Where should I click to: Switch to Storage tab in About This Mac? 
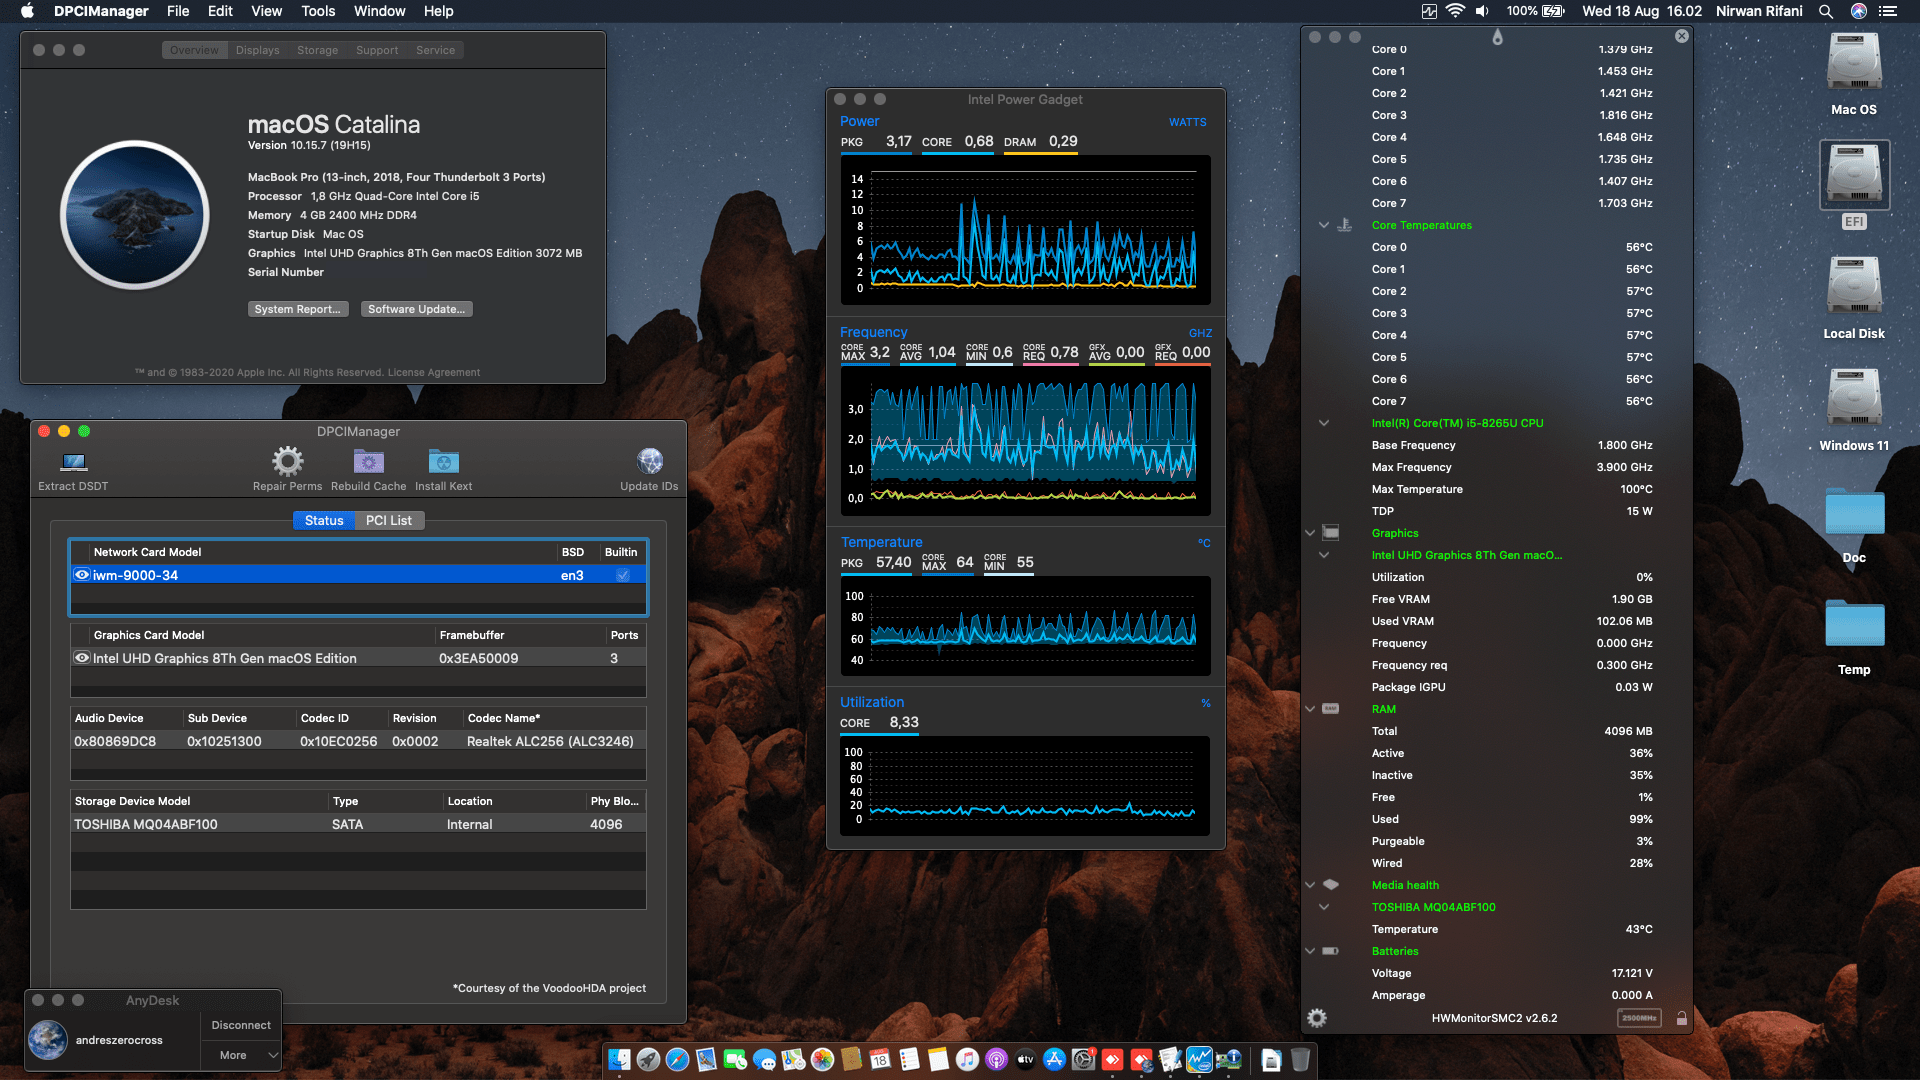click(x=317, y=50)
